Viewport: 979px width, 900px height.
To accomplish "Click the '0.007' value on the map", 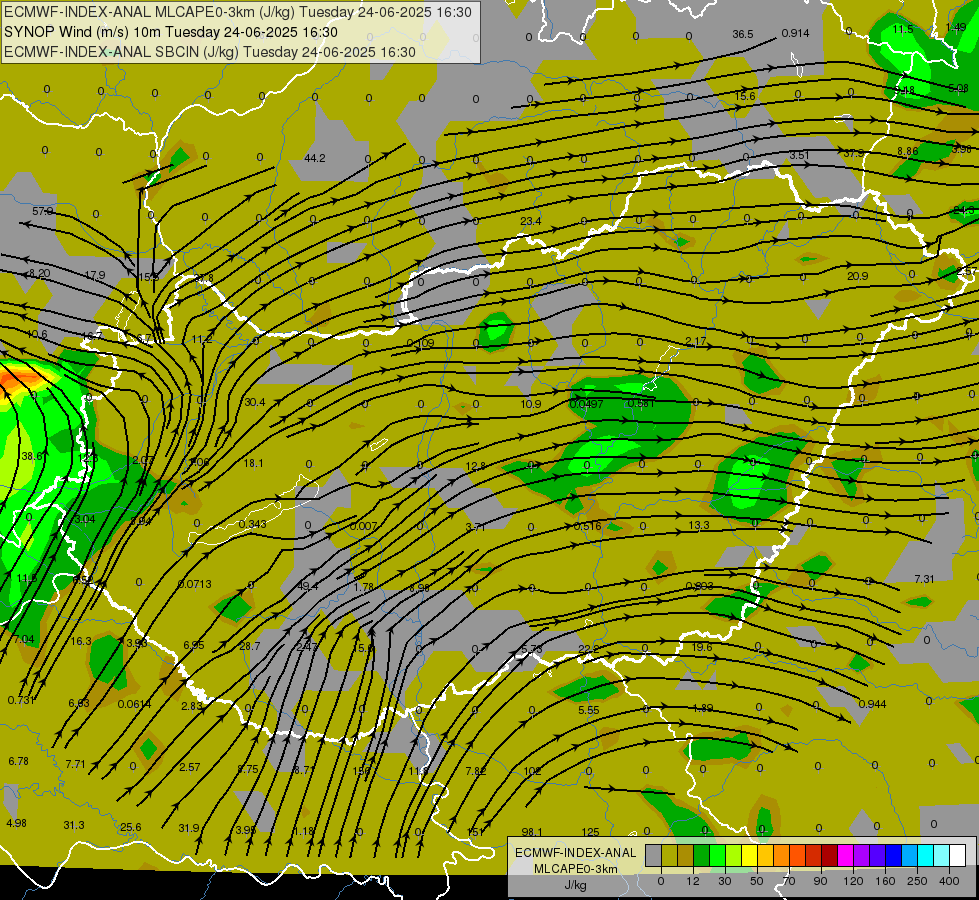I will [x=363, y=526].
